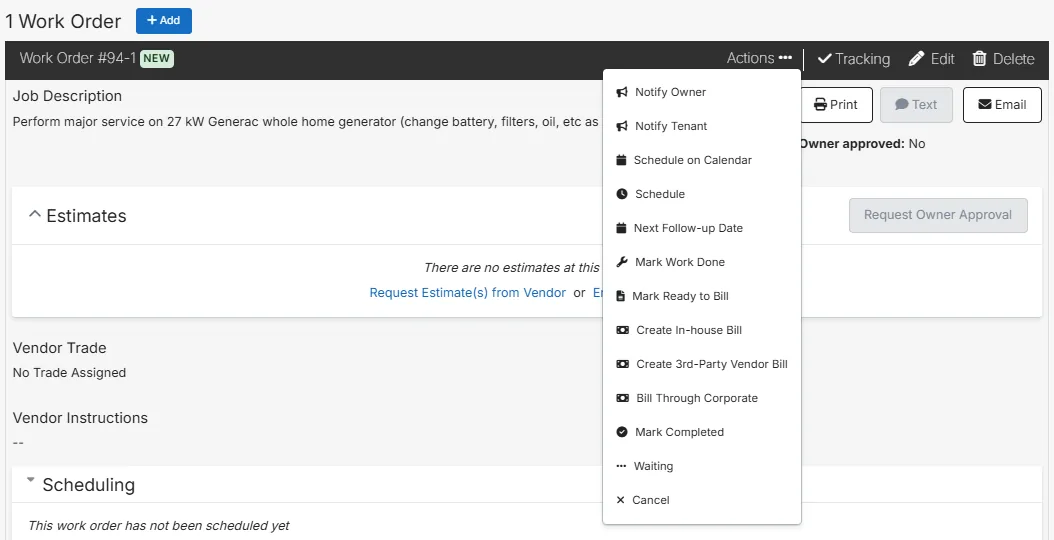
Task: Click the Tracking checkmark icon
Action: (825, 59)
